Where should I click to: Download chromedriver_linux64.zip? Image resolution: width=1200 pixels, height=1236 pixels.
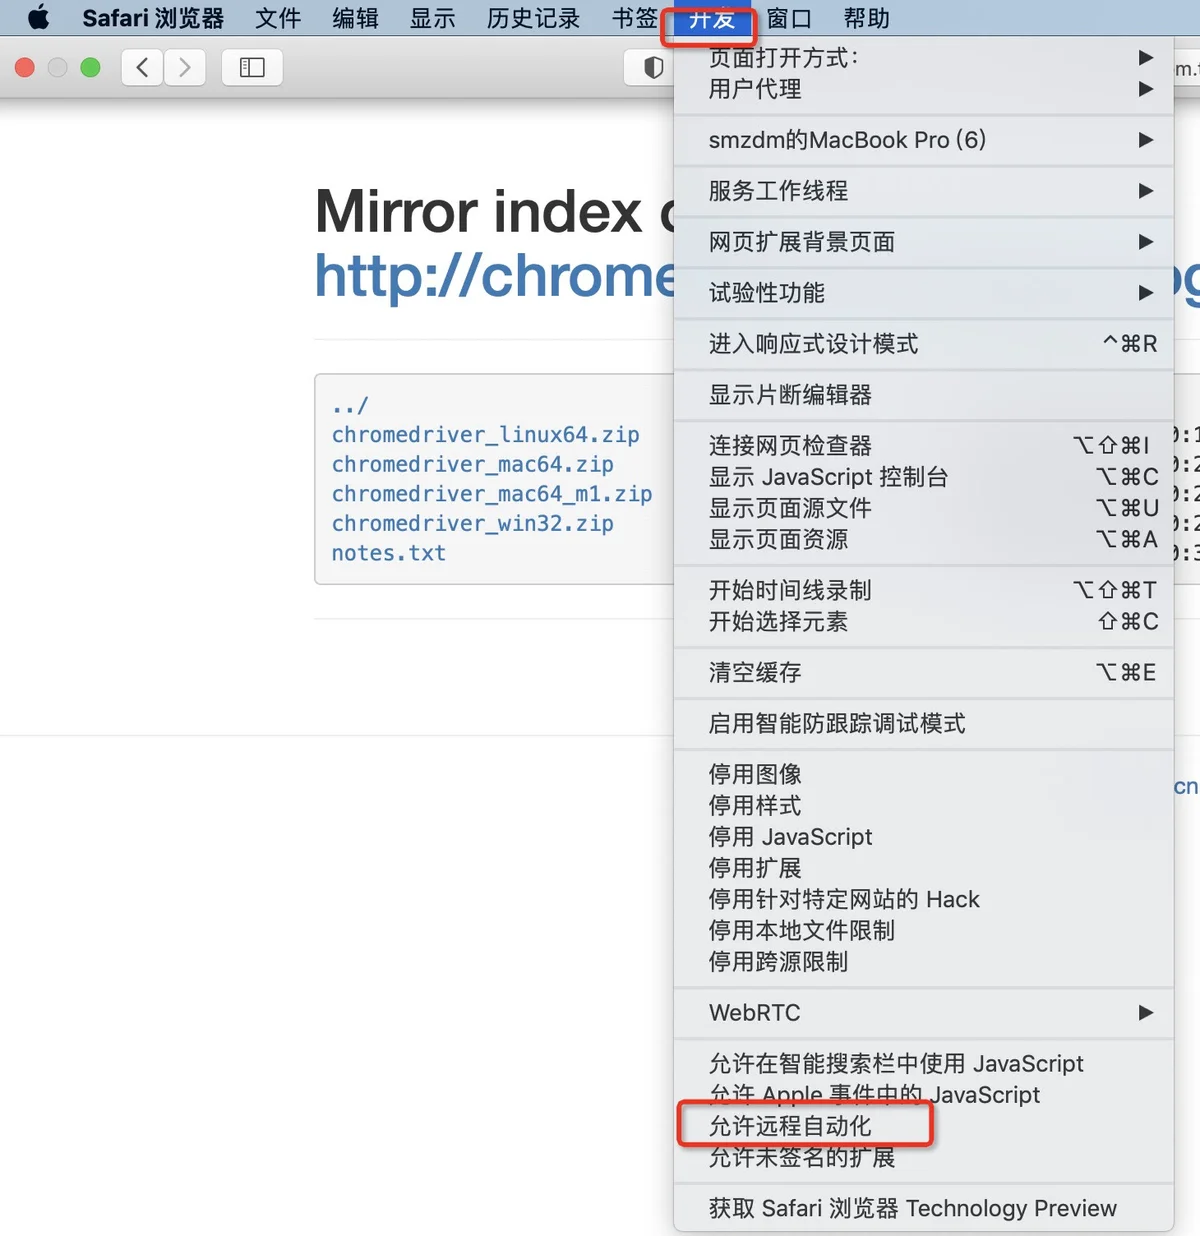point(485,435)
